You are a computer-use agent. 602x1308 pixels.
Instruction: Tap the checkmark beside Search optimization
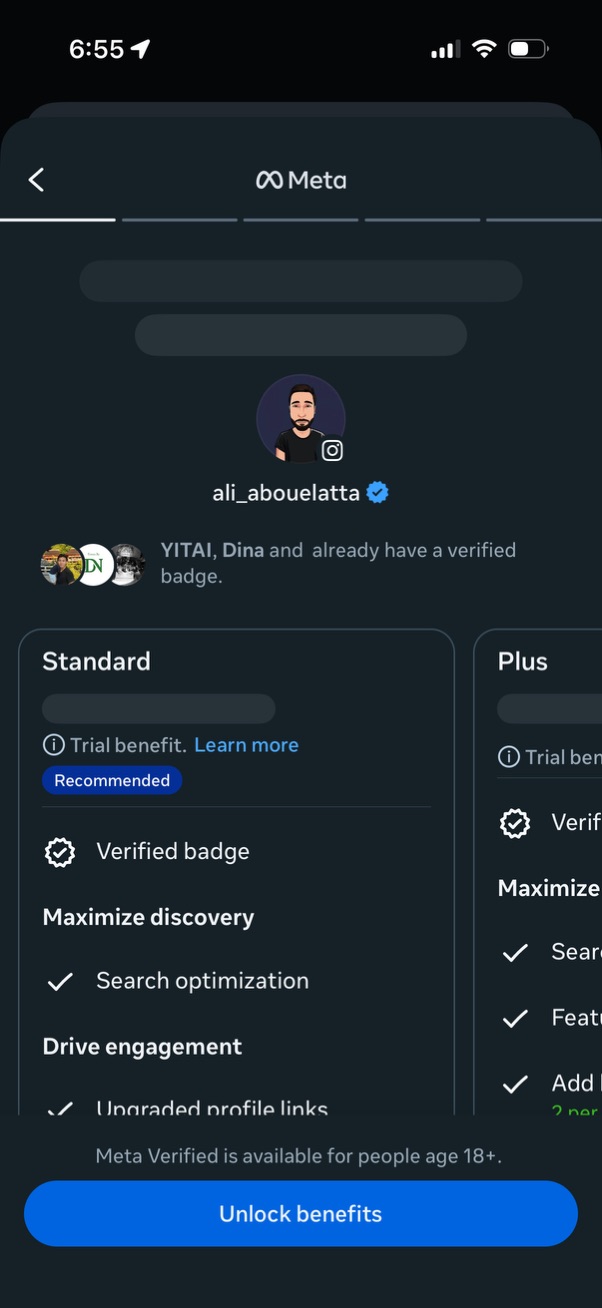pyautogui.click(x=60, y=981)
